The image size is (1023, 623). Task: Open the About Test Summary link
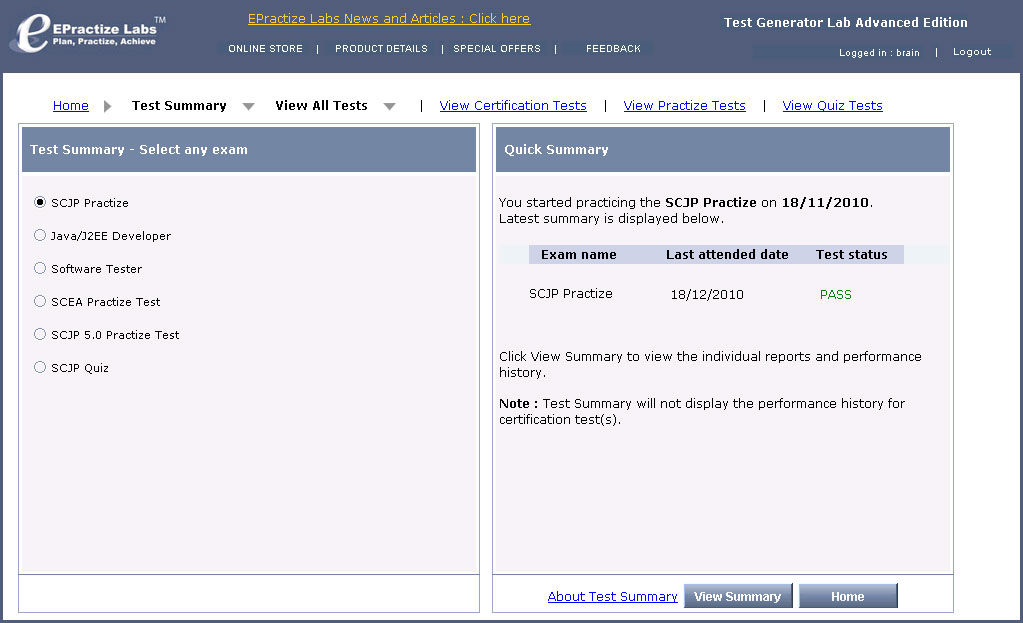[x=613, y=596]
